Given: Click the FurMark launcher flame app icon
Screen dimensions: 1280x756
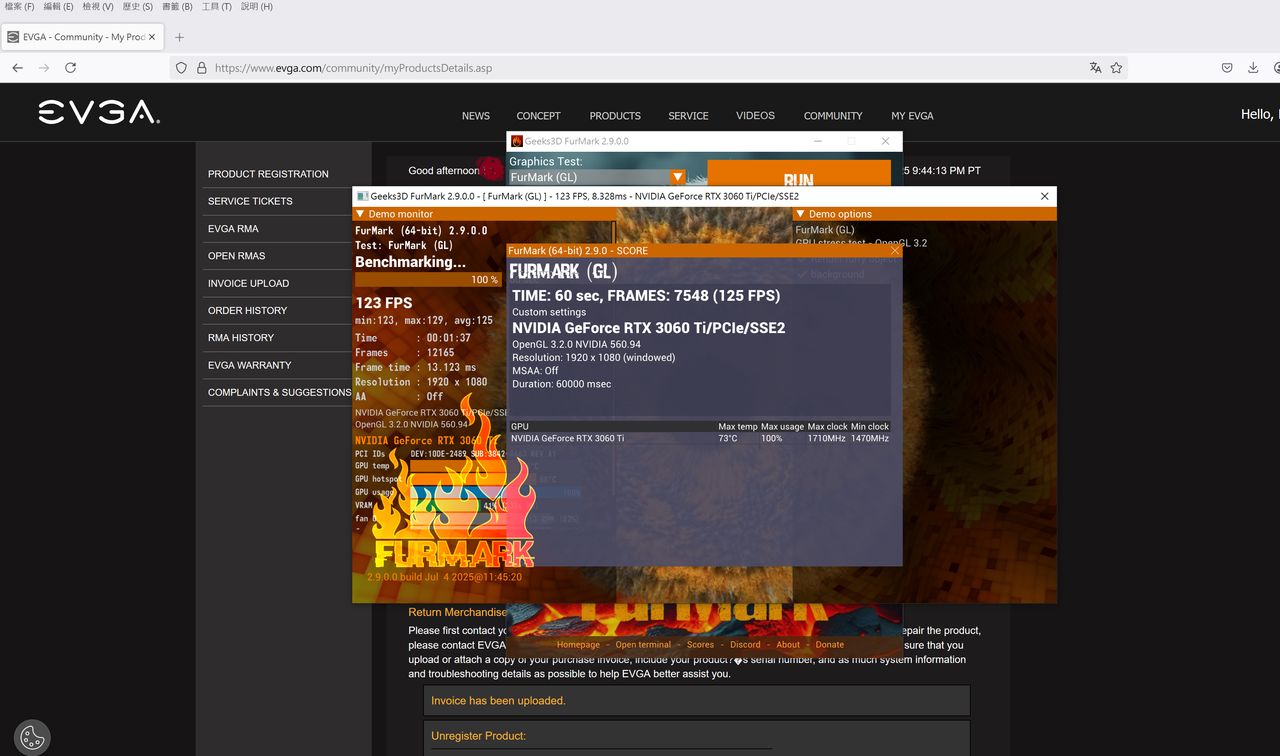Looking at the screenshot, I should 517,141.
